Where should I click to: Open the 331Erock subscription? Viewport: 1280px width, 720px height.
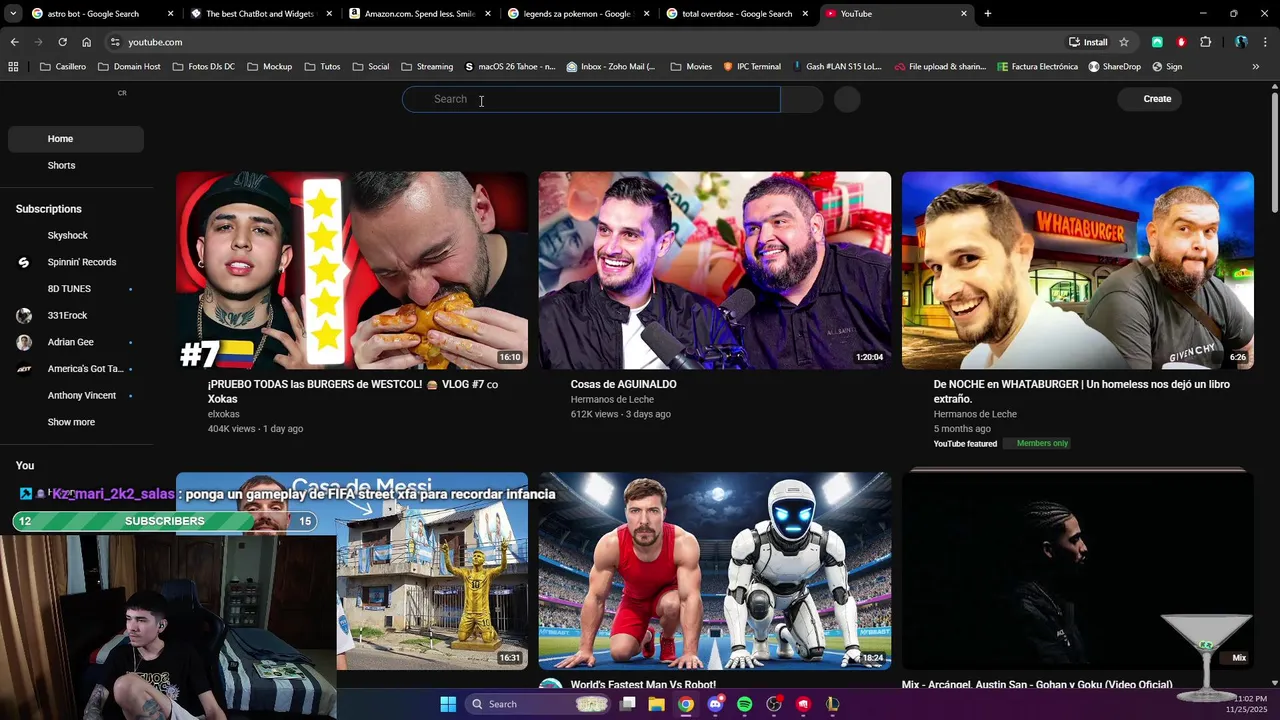click(76, 315)
